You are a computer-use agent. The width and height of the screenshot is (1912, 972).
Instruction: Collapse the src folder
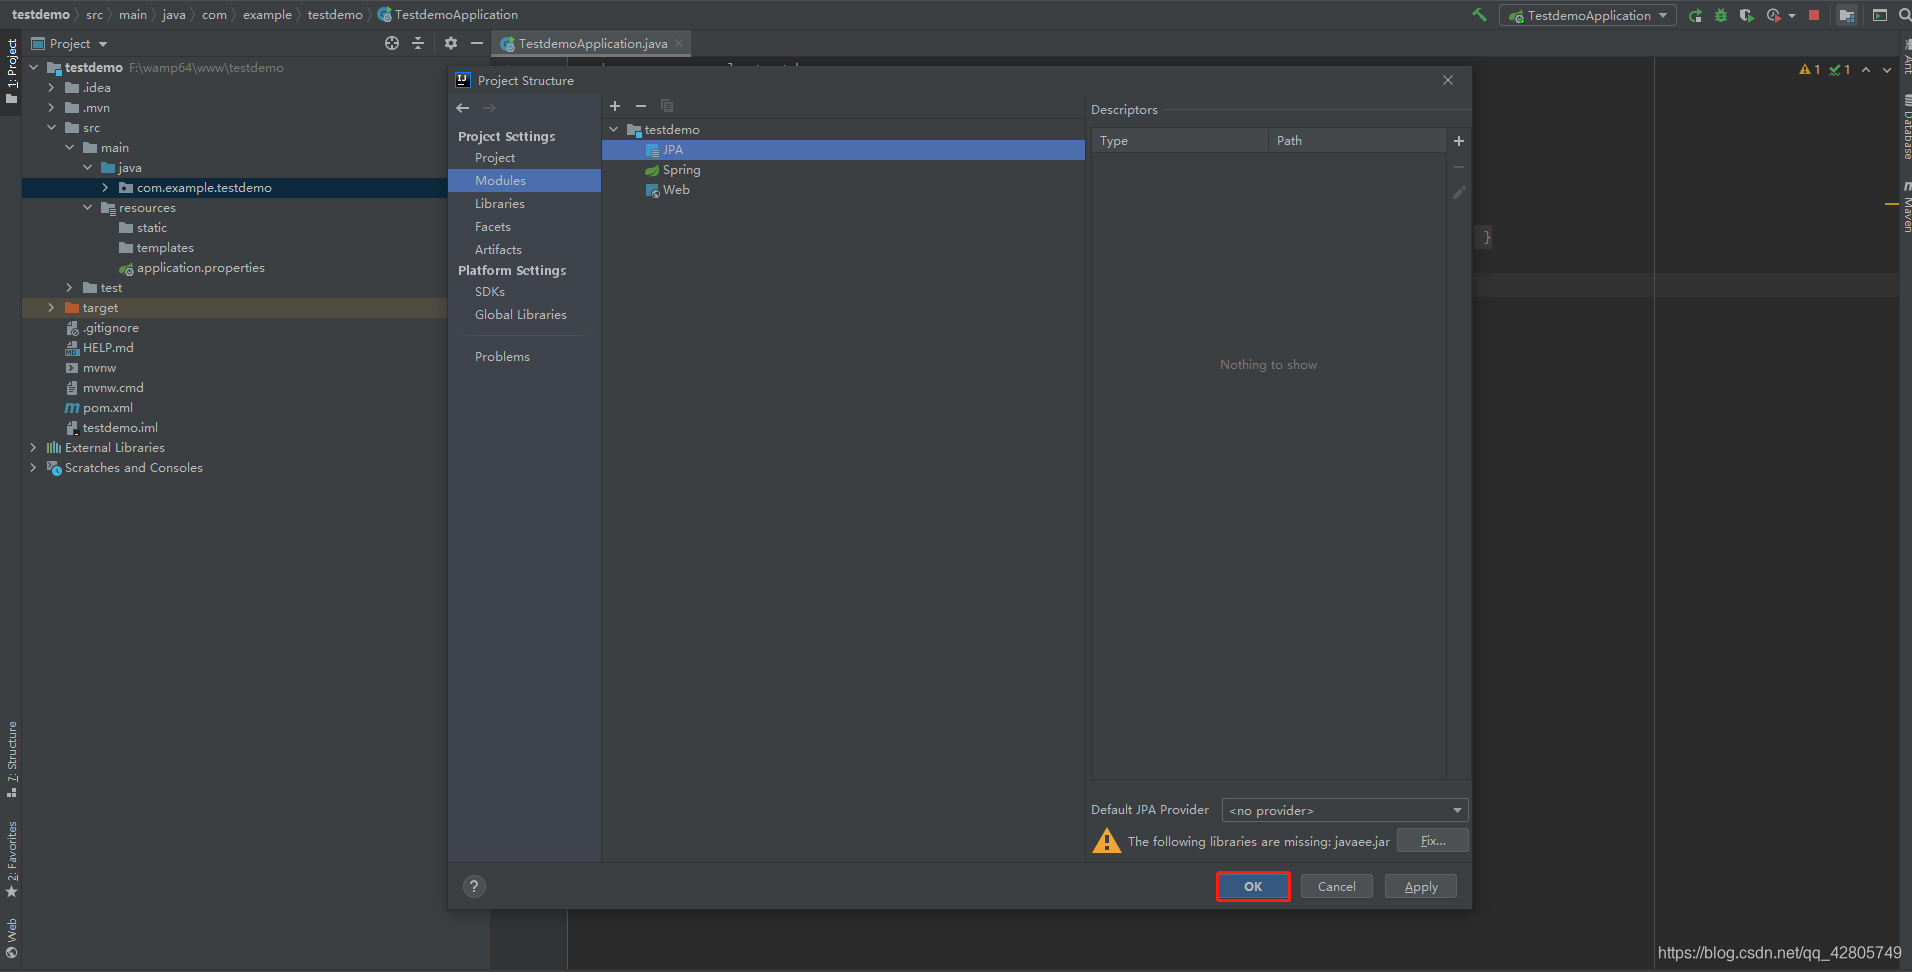[x=52, y=128]
